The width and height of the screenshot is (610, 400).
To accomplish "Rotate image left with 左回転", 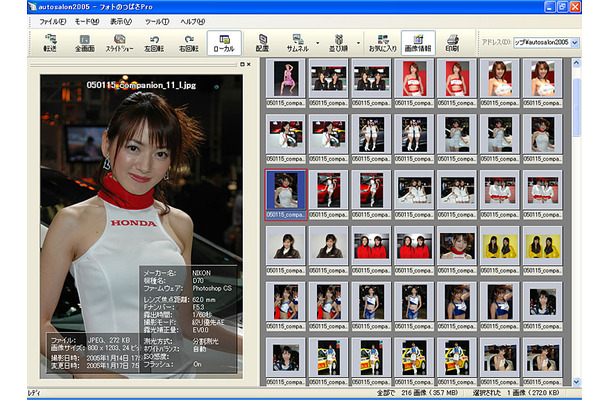I will [154, 43].
